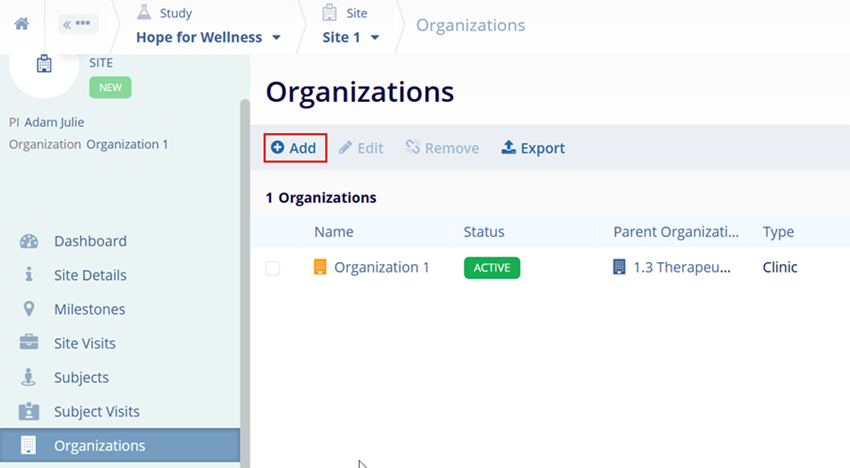
Task: Click the Site Visits briefcase icon
Action: coord(29,343)
